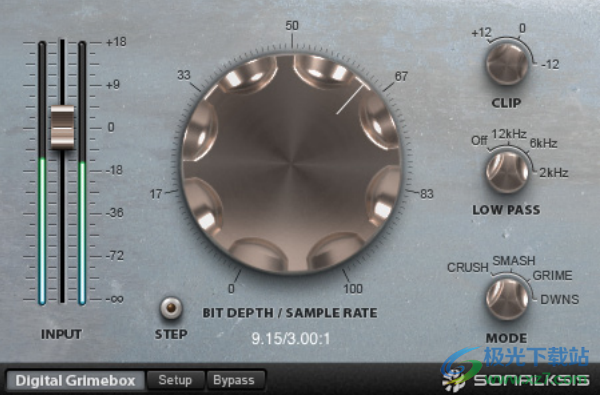Click the 50 mark on the main dial
This screenshot has width=600, height=395.
pyautogui.click(x=292, y=26)
